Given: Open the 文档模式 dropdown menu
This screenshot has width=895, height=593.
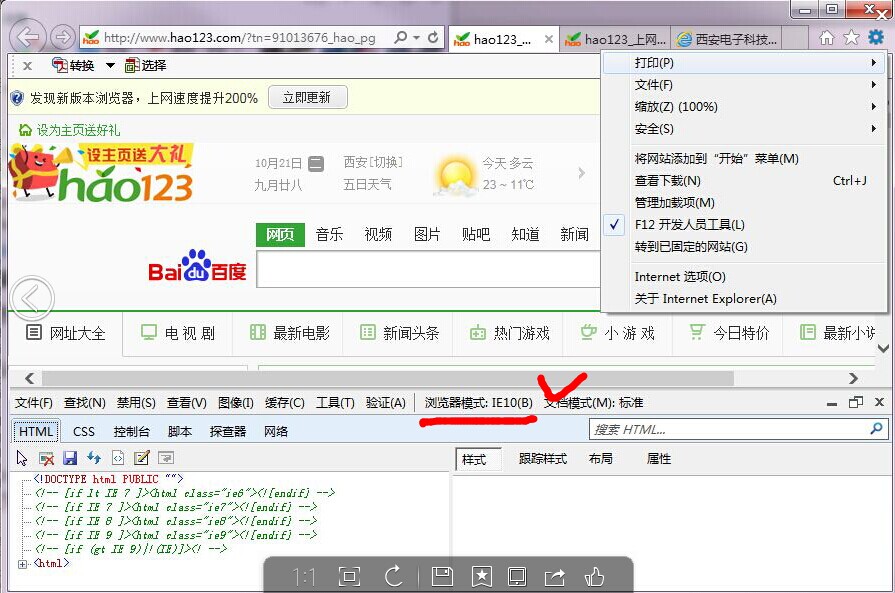Looking at the screenshot, I should point(594,403).
